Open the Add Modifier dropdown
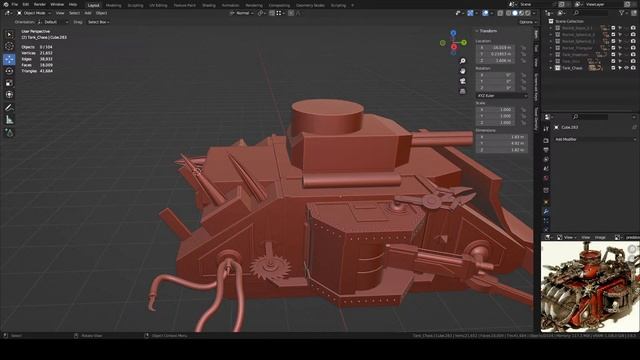The image size is (640, 360). tap(595, 139)
